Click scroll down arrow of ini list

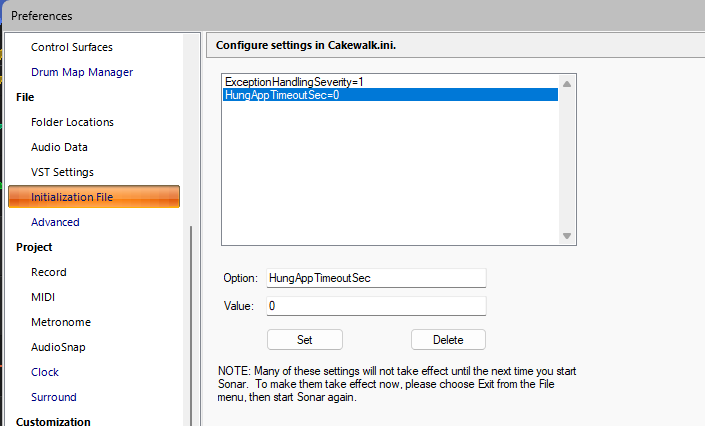[567, 236]
